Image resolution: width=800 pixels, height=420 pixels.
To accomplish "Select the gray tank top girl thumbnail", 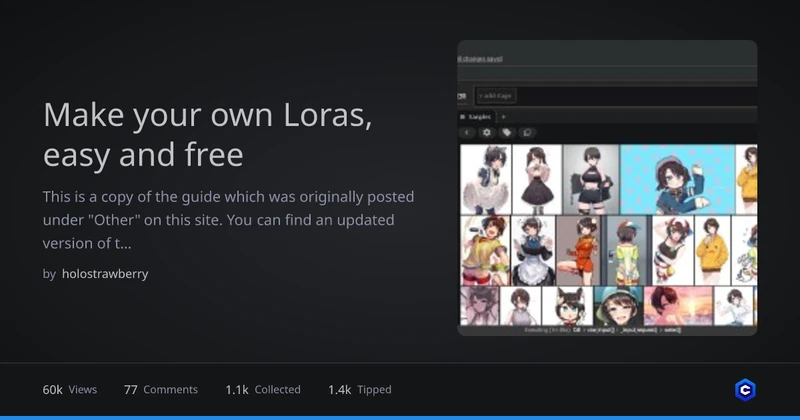I will [520, 306].
